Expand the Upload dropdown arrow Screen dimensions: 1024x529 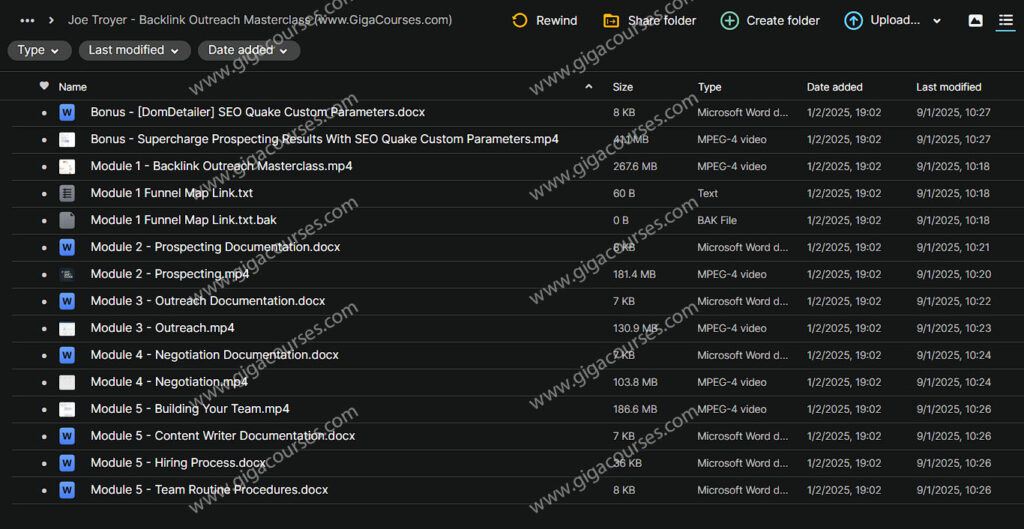click(937, 21)
